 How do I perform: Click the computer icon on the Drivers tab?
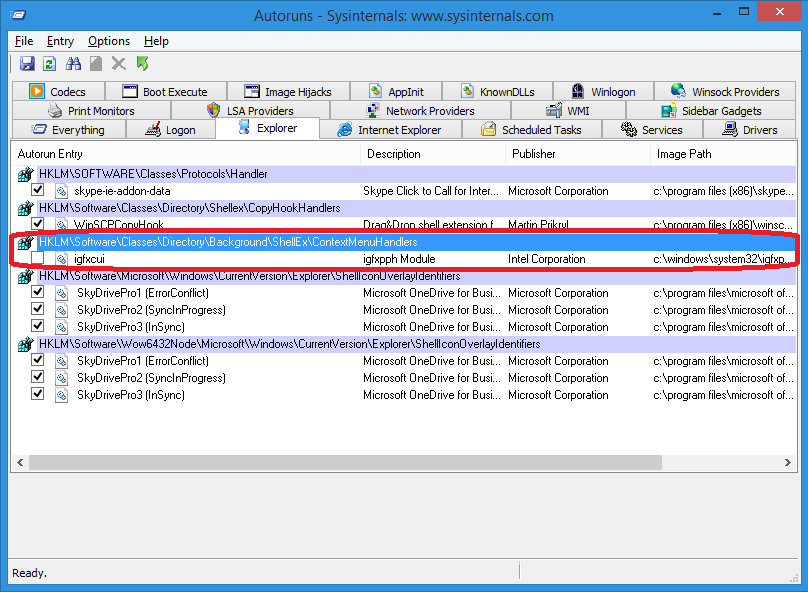pyautogui.click(x=730, y=129)
